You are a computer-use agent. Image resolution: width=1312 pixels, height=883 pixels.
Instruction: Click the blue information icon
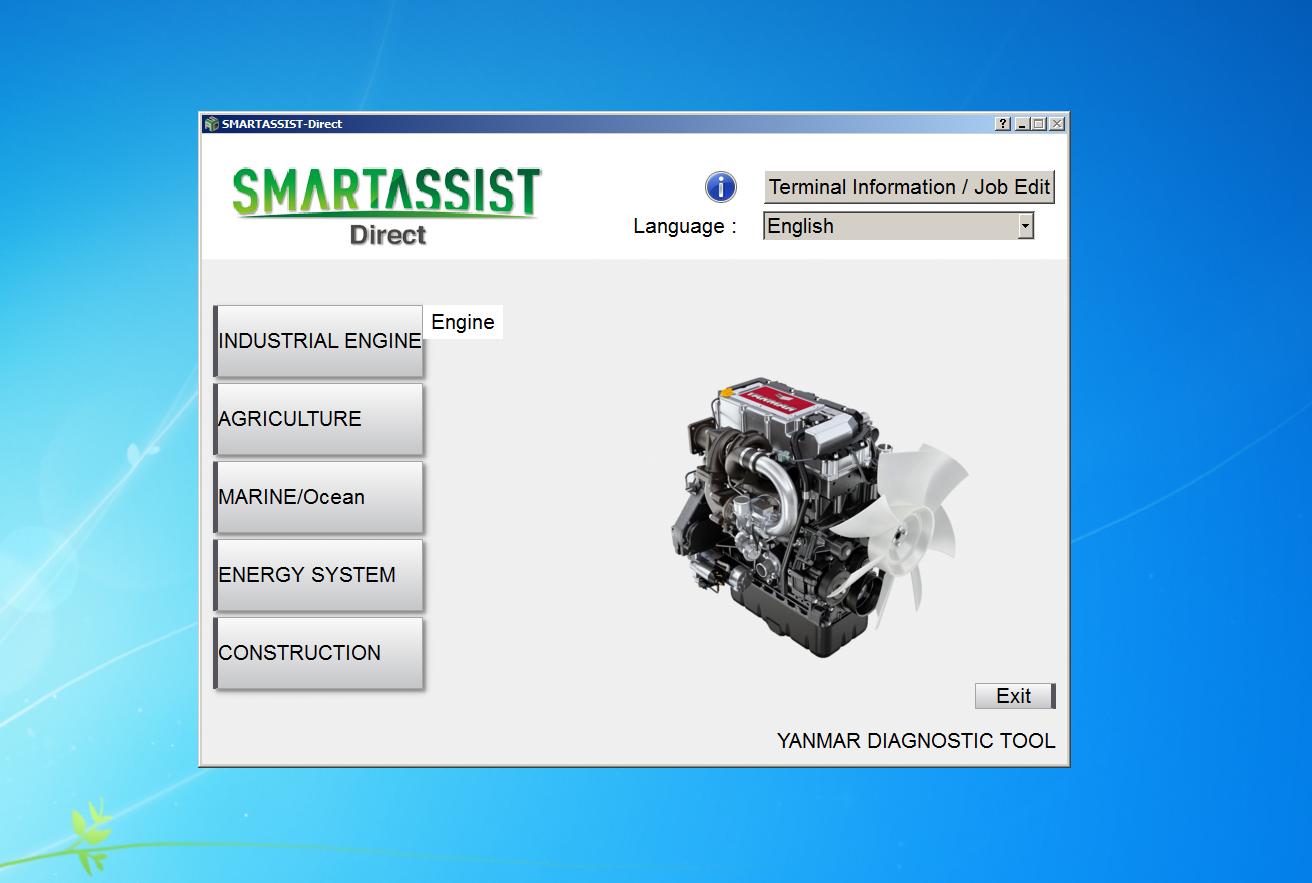click(719, 187)
